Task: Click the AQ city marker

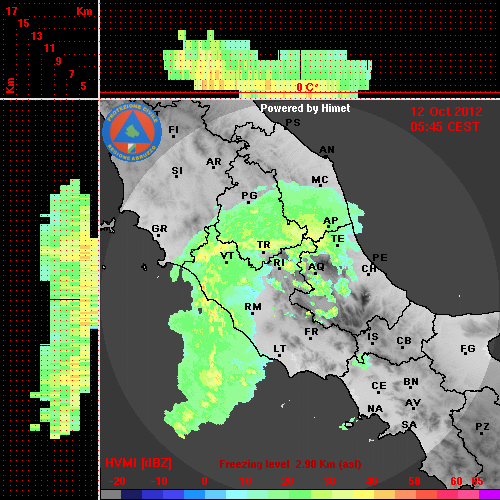Action: coord(316,273)
